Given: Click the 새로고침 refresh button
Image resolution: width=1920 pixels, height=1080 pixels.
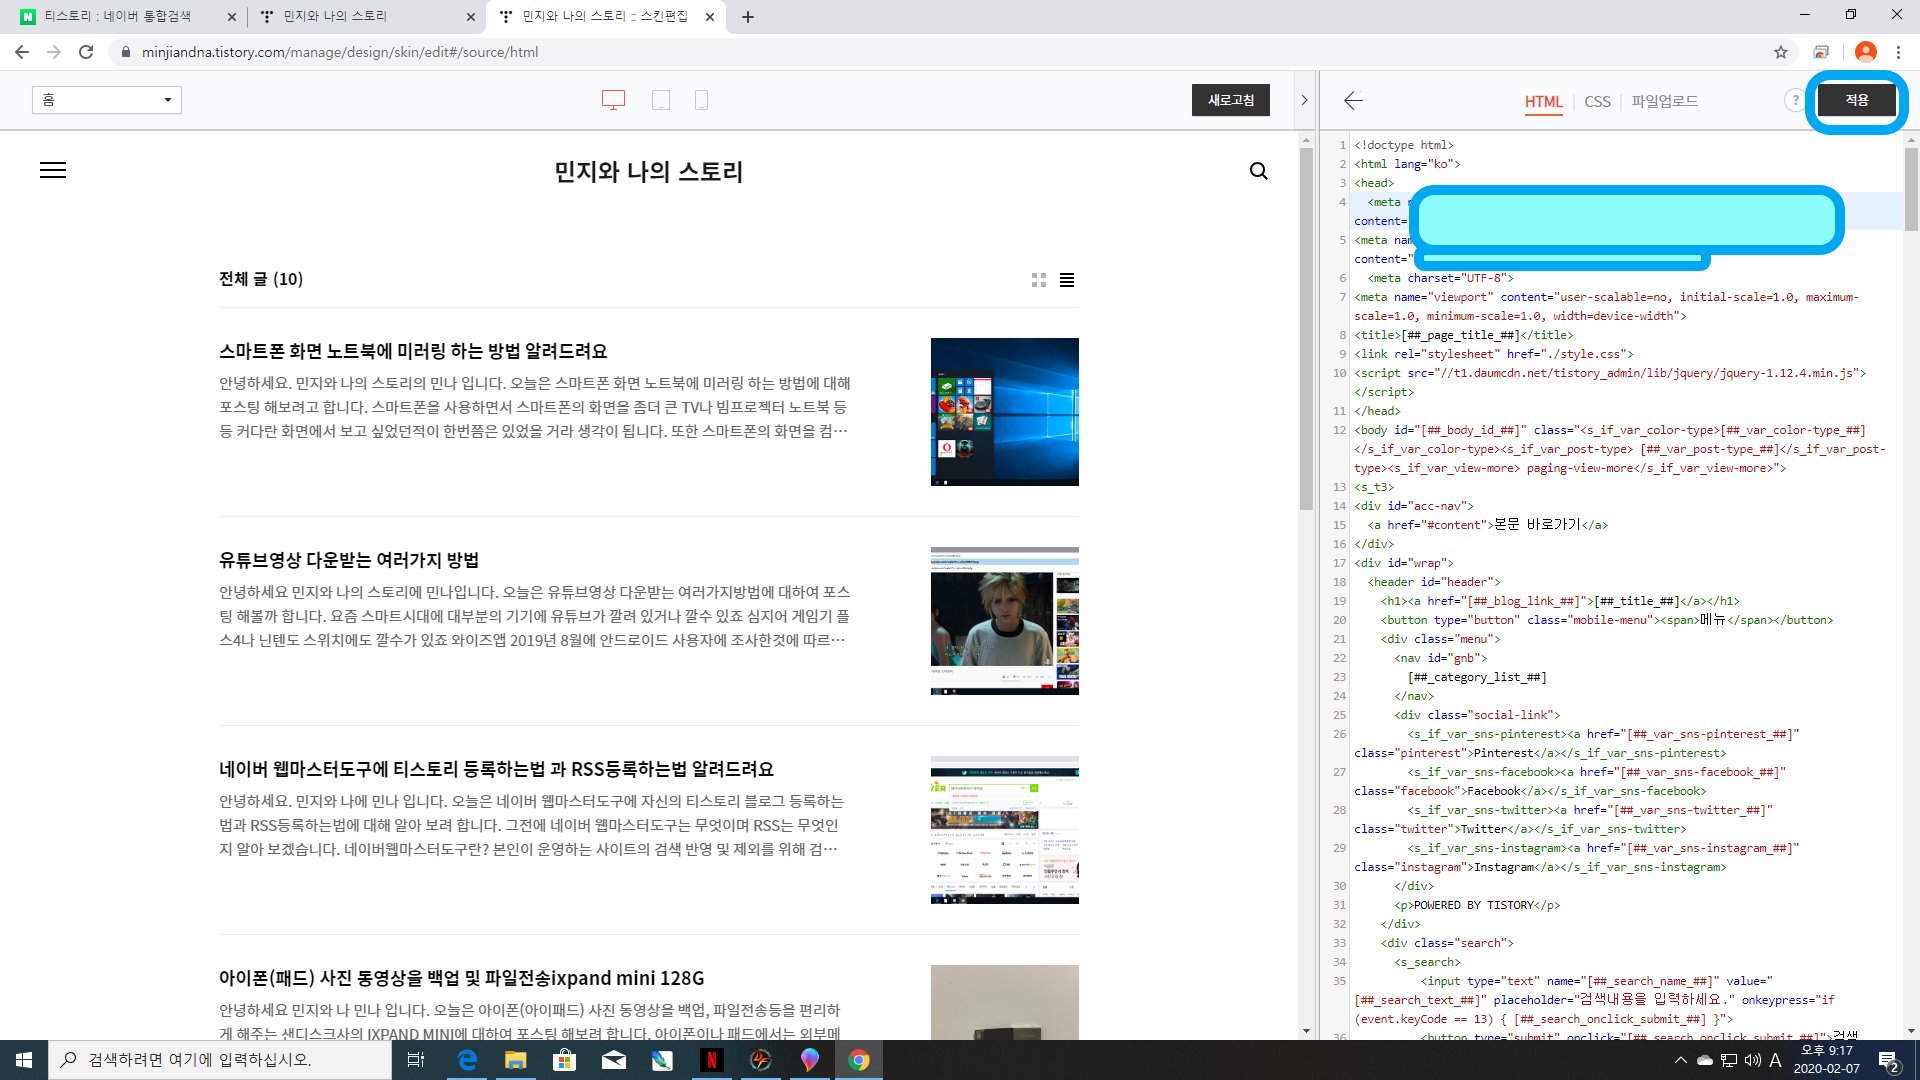Looking at the screenshot, I should (x=1230, y=100).
